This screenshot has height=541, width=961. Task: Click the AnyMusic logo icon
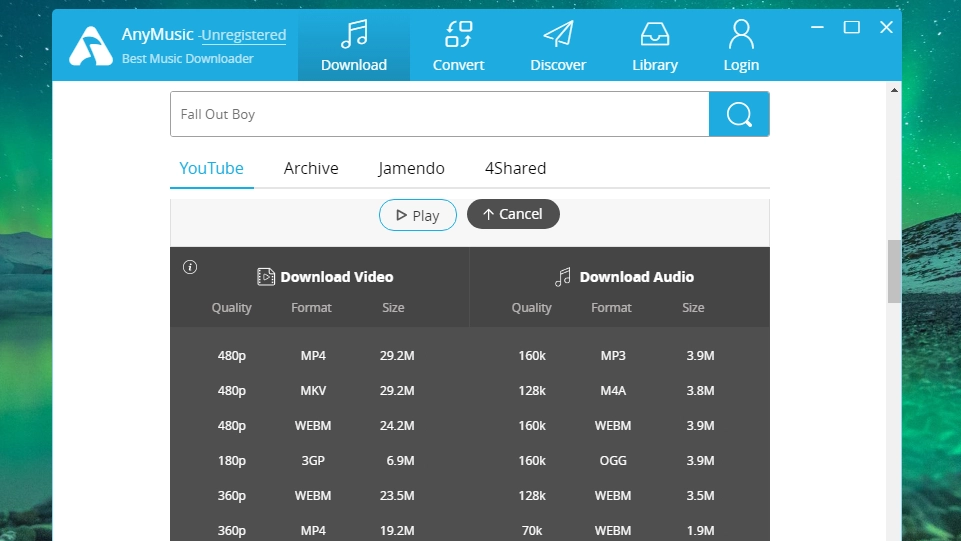pos(91,46)
